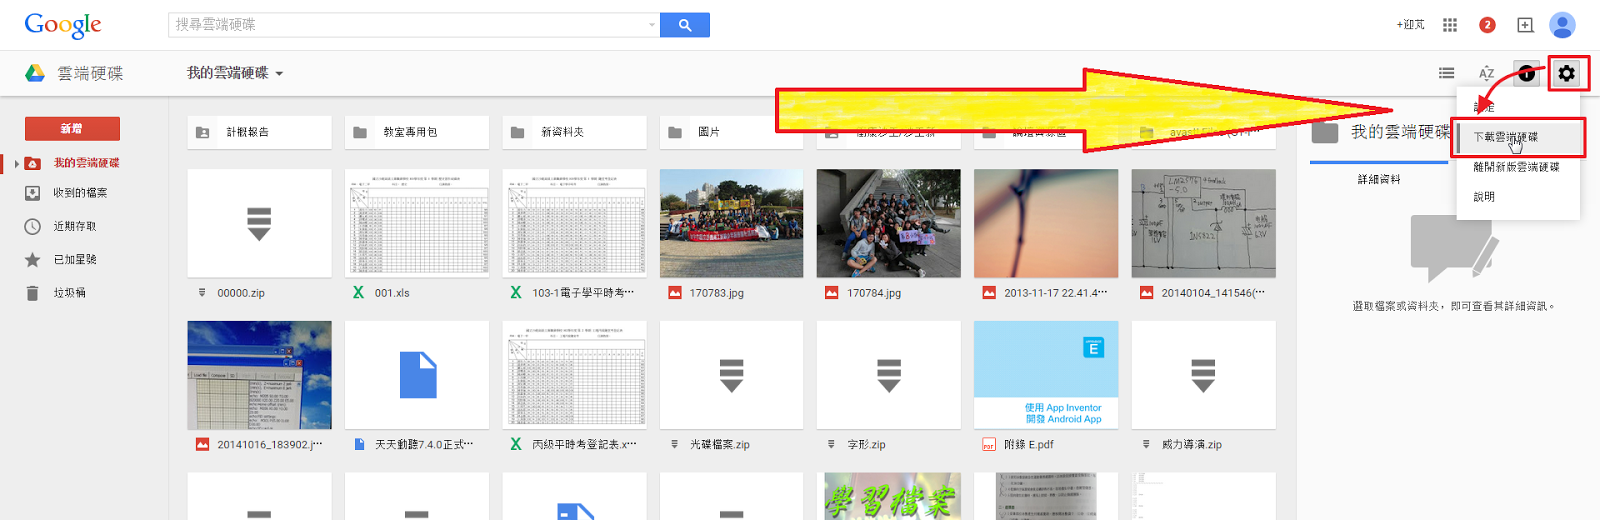The image size is (1600, 520).
Task: Open the 教室專用包 folder
Action: pos(417,132)
